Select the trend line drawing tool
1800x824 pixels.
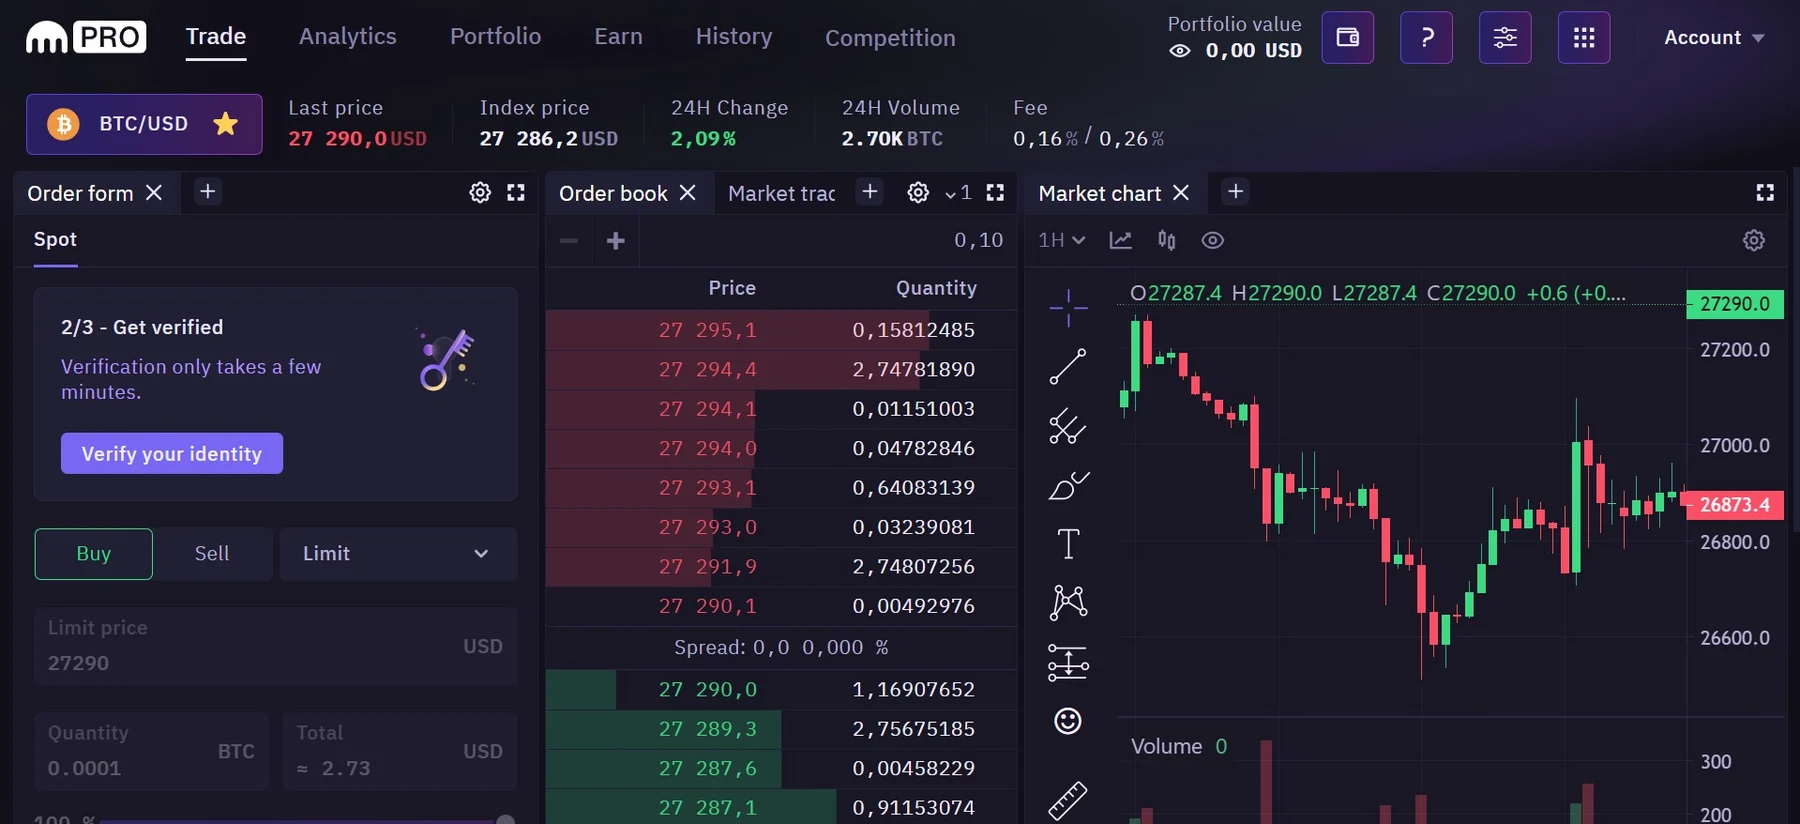pyautogui.click(x=1068, y=366)
